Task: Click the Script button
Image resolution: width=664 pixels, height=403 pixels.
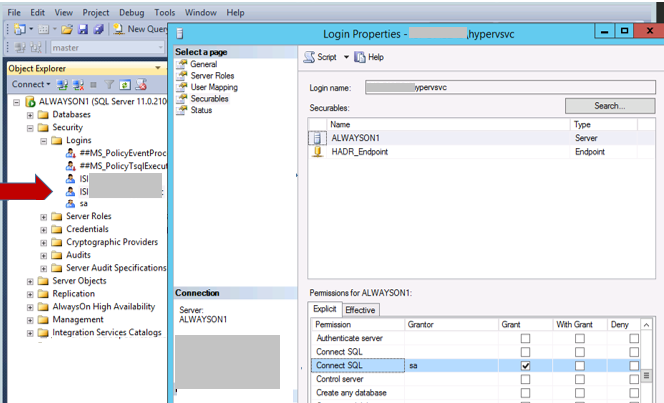Action: coord(321,57)
